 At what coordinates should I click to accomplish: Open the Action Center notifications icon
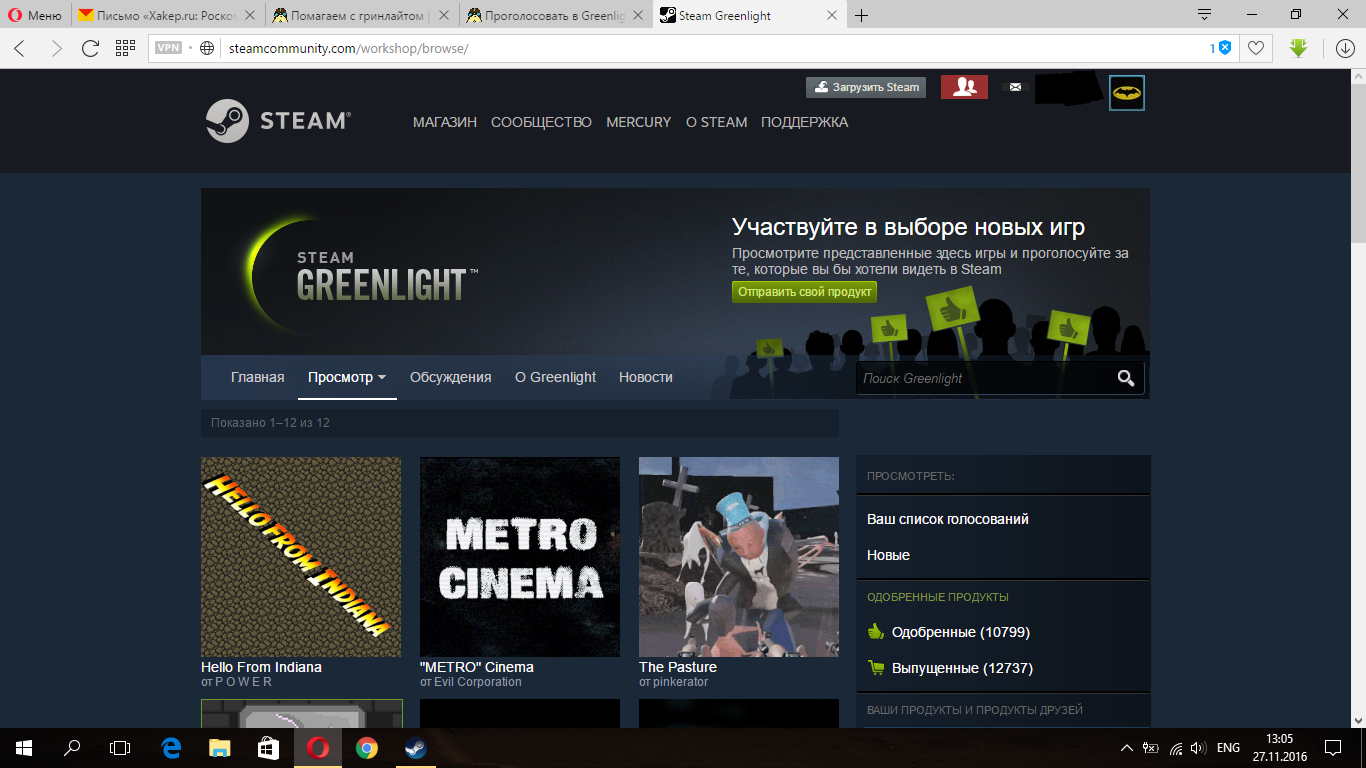coord(1333,748)
